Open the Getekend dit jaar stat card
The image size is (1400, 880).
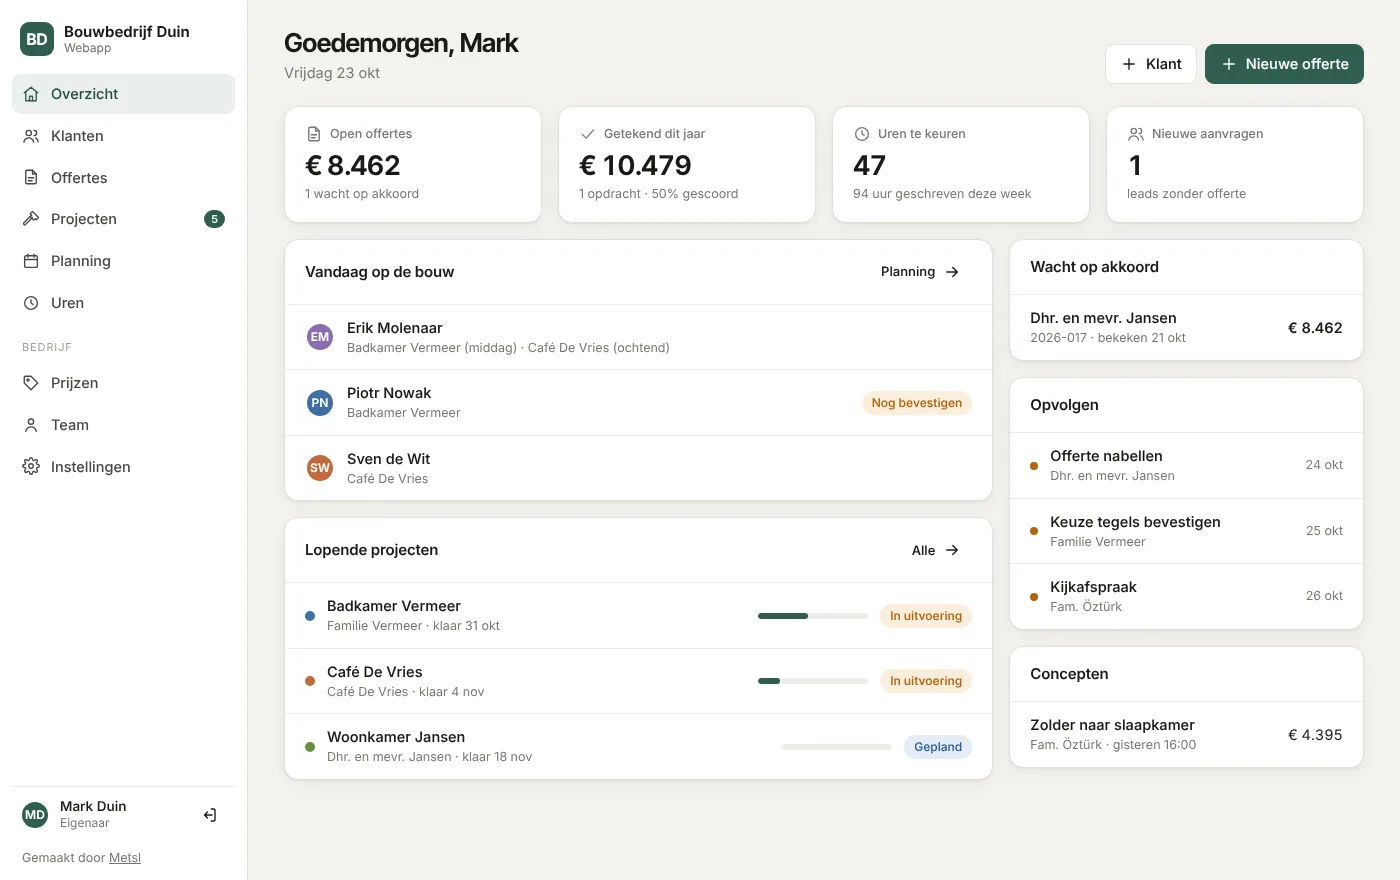687,165
